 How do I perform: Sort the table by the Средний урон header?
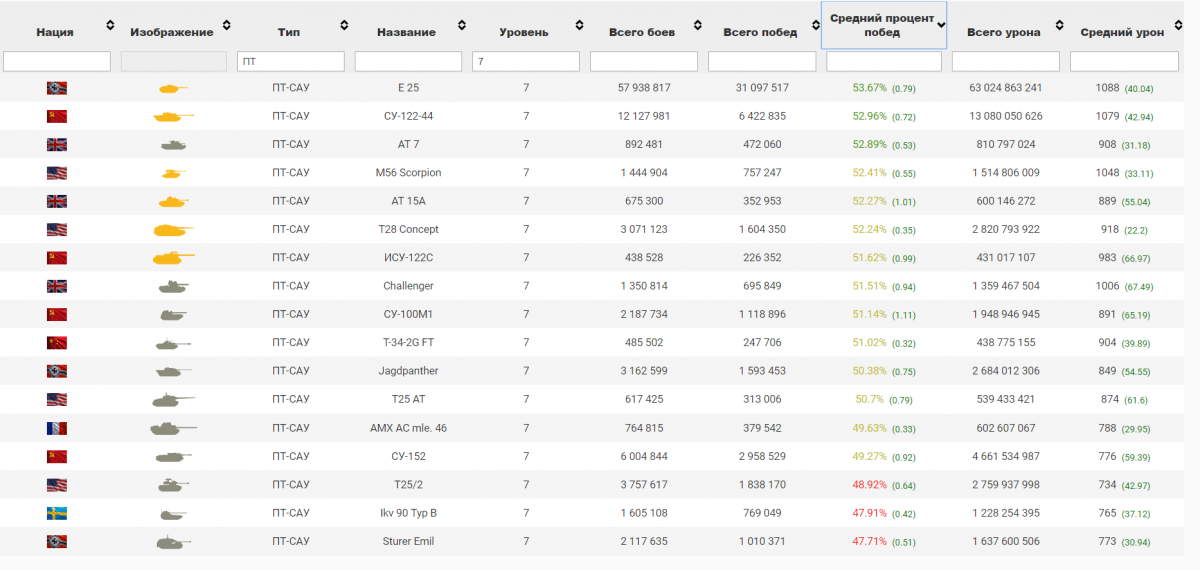(1122, 32)
